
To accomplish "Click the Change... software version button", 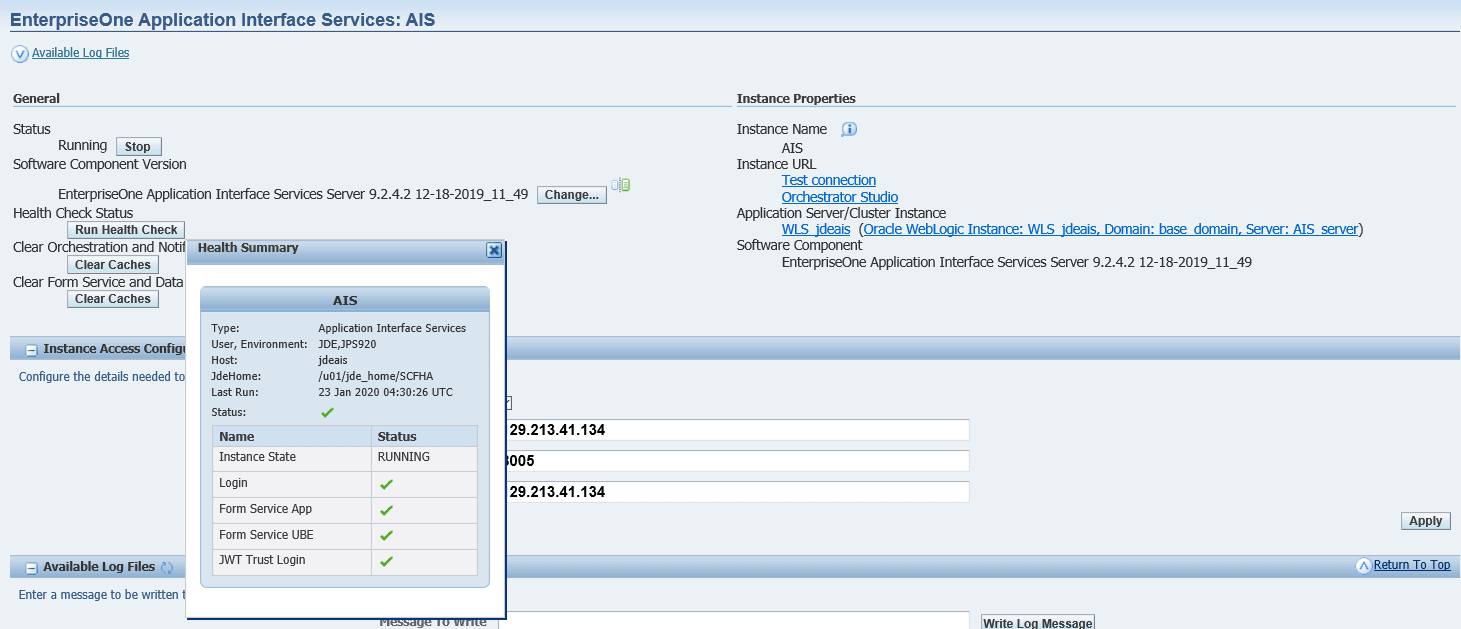I will 572,195.
